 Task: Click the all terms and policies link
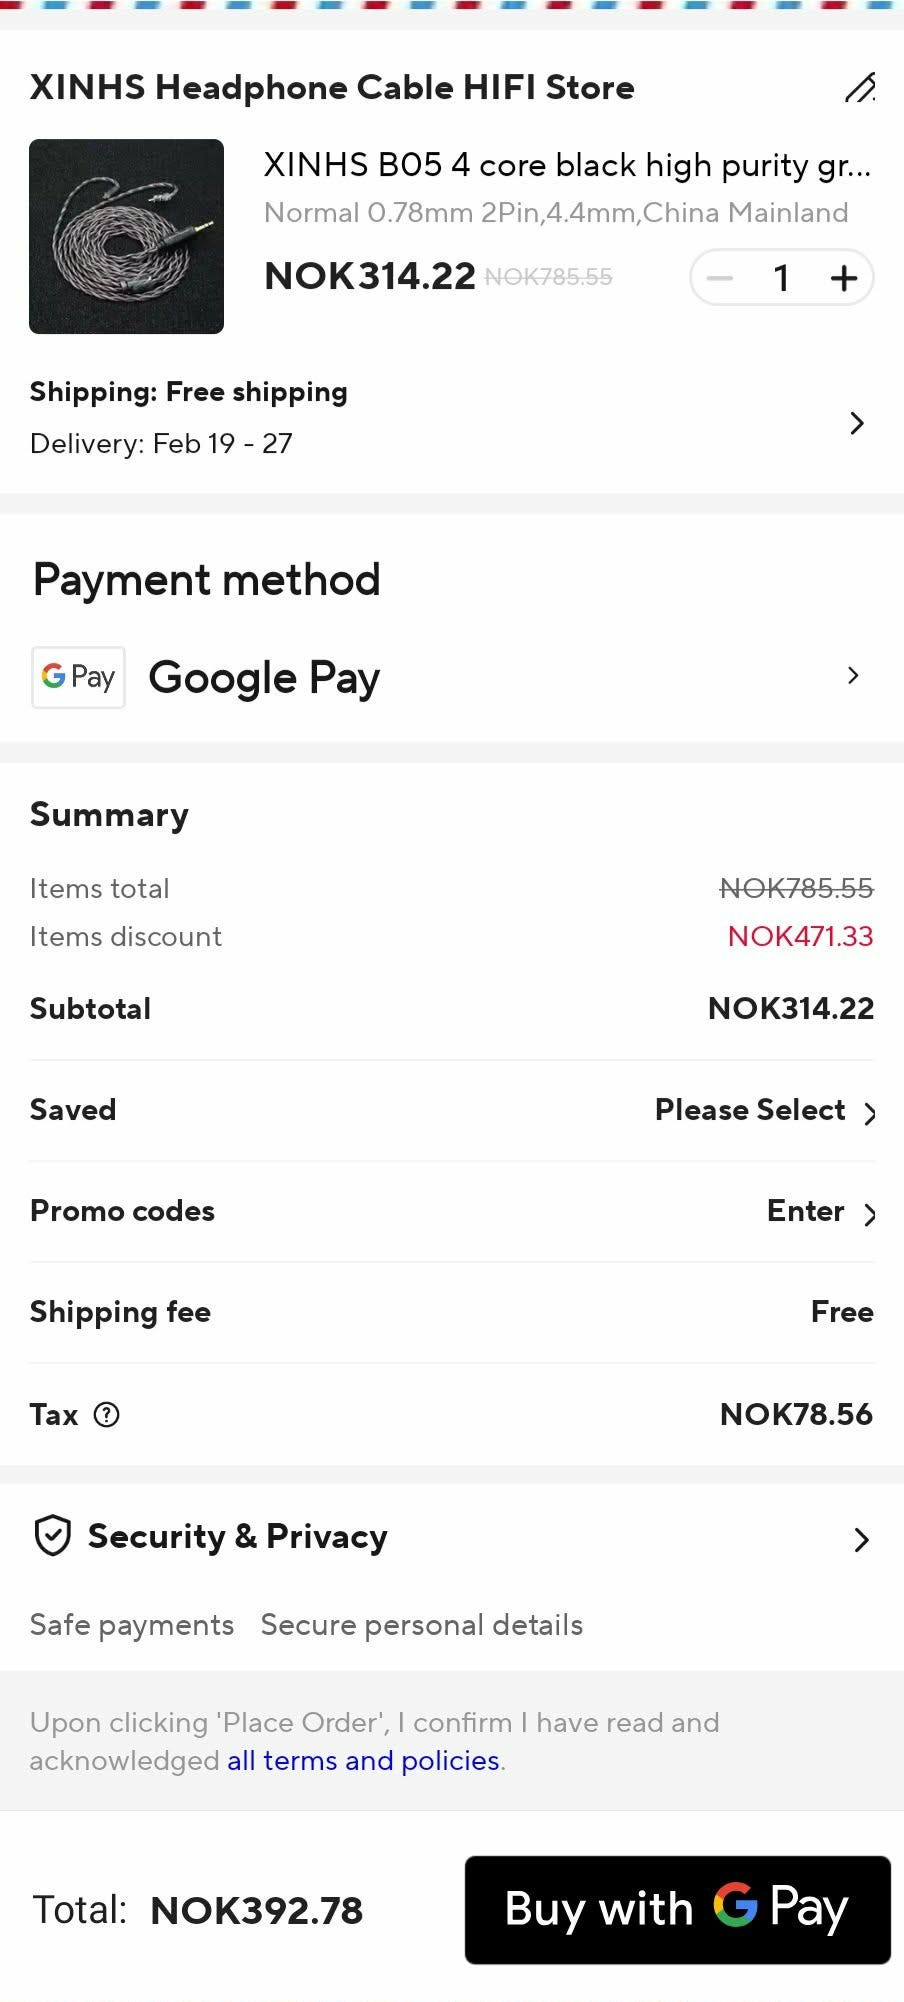coord(363,1760)
